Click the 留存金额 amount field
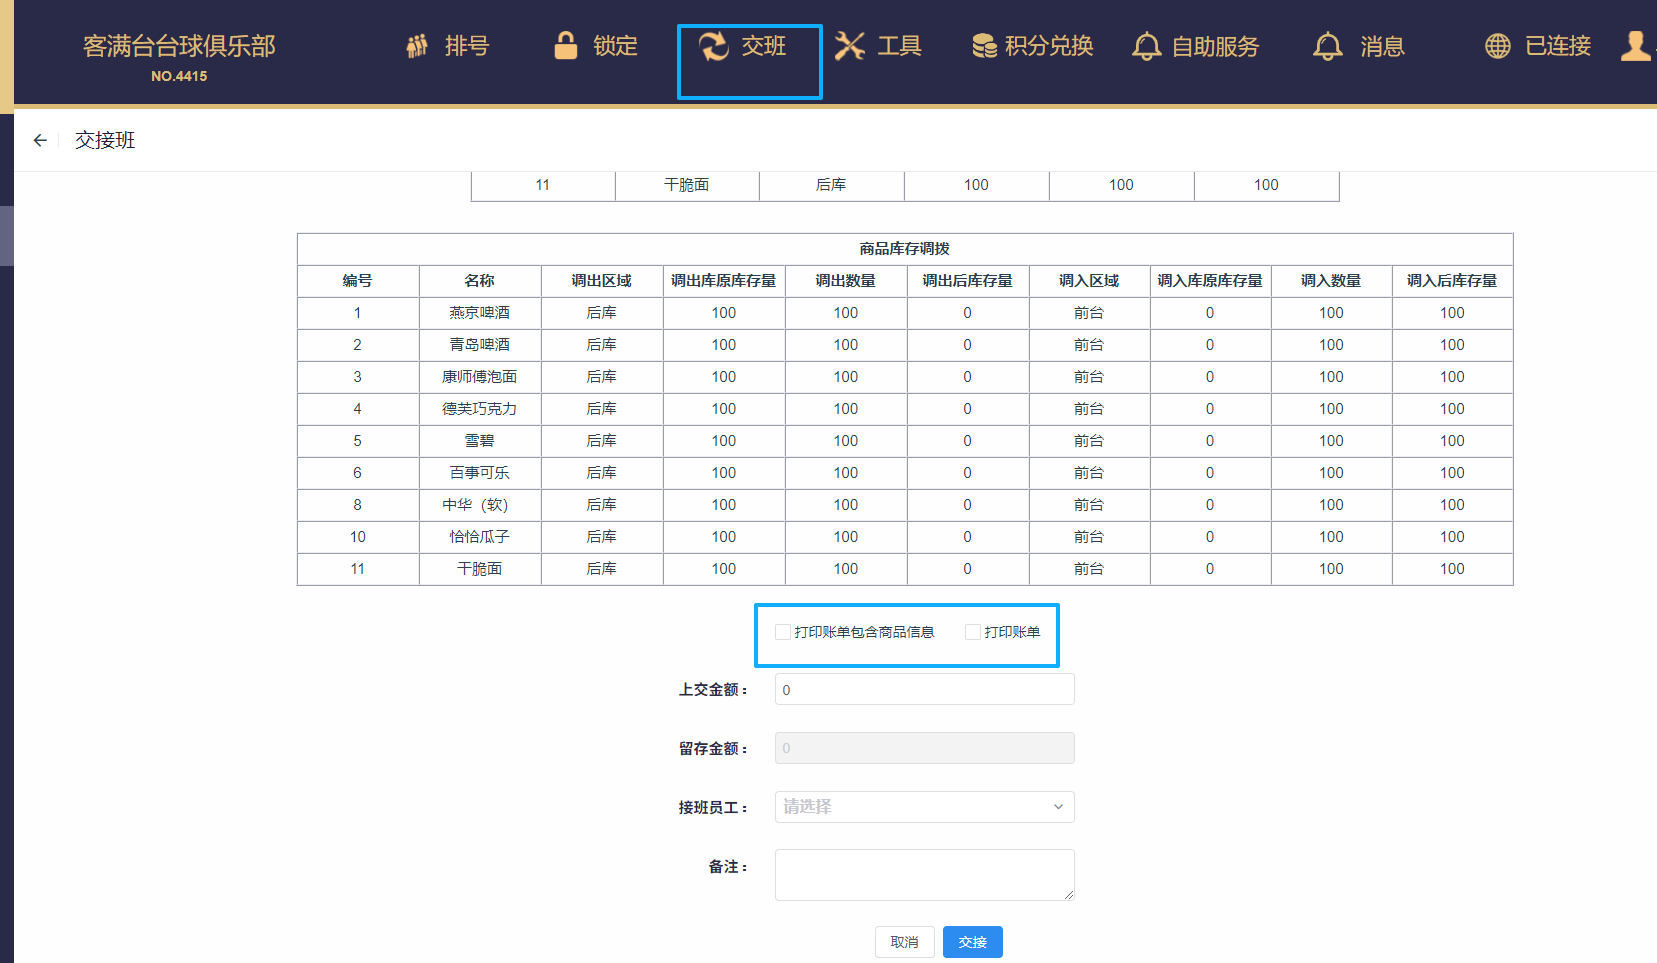 [x=923, y=747]
